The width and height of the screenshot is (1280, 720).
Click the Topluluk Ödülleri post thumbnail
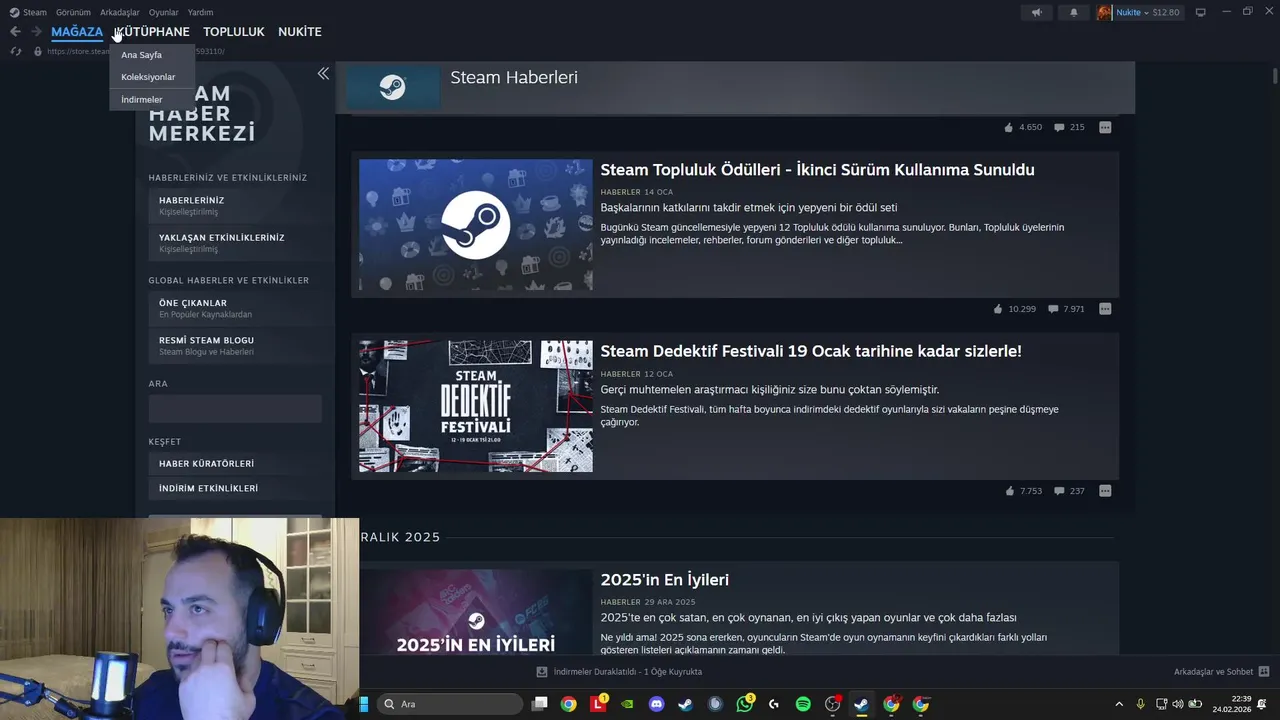pyautogui.click(x=476, y=225)
